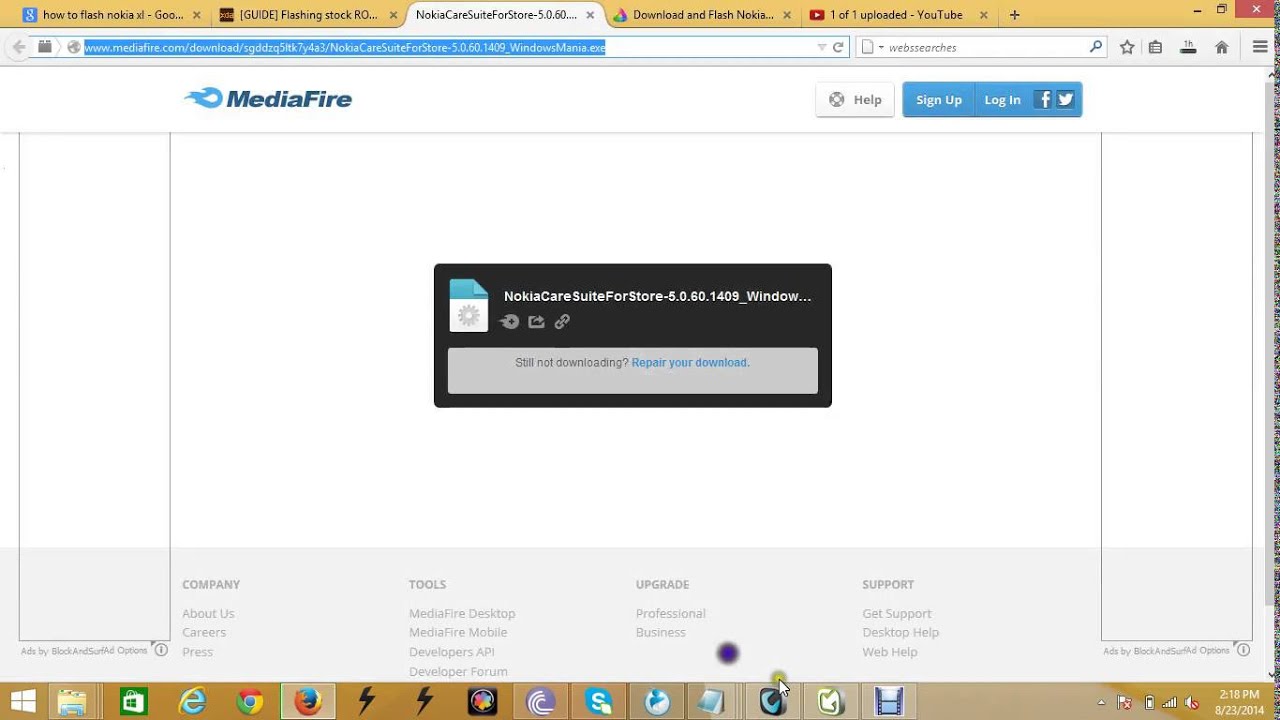Viewport: 1280px width, 720px height.
Task: Click the download arrow icon under file name
Action: [510, 321]
